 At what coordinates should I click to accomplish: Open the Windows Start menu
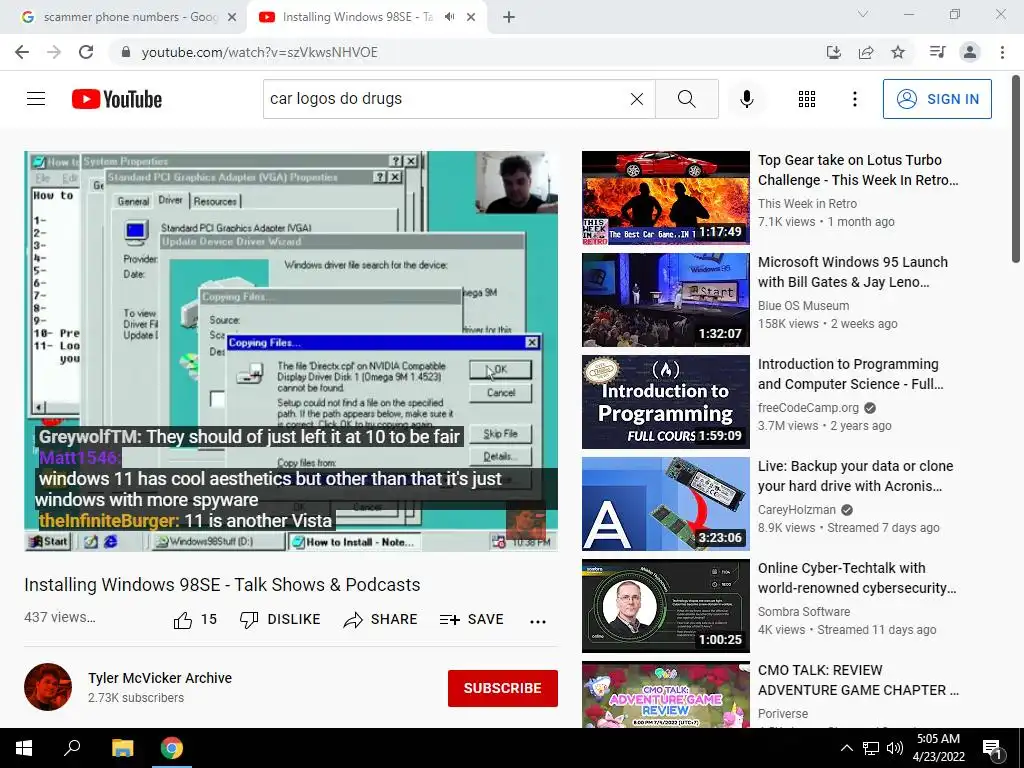(x=24, y=748)
